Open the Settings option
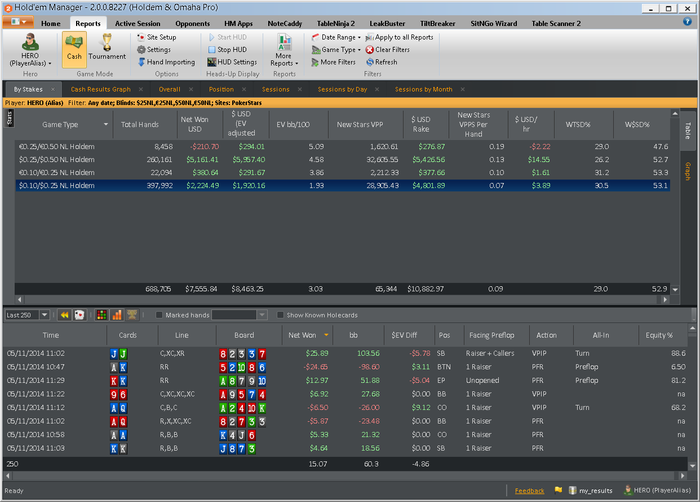The width and height of the screenshot is (700, 502). click(154, 50)
